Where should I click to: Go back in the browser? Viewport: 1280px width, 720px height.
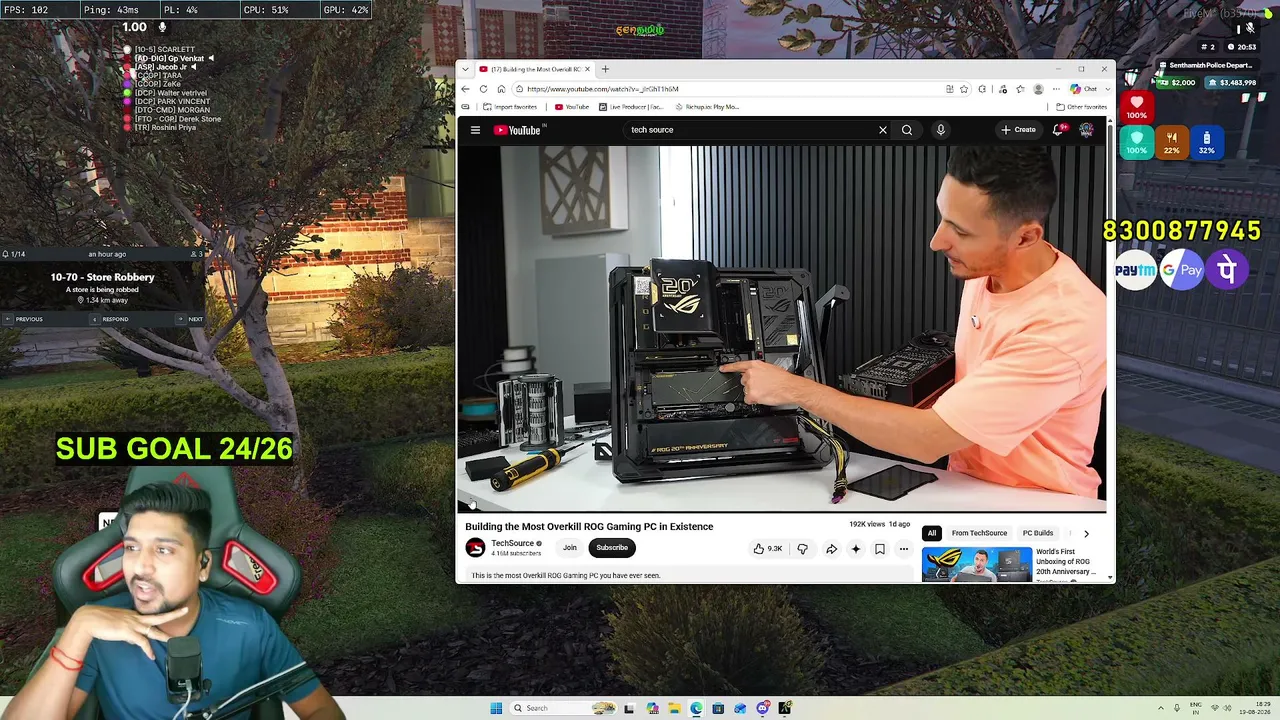[x=465, y=89]
